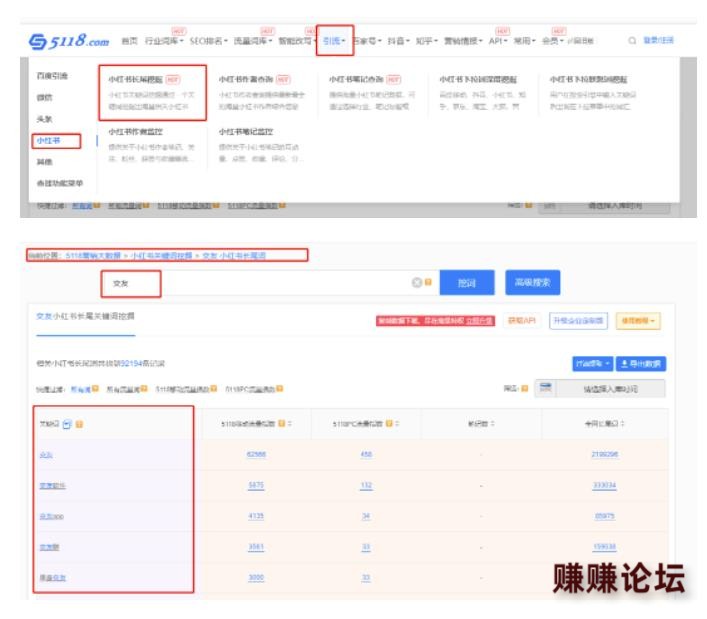Click the 获取API button
Viewport: 707px width, 619px height.
[522, 321]
